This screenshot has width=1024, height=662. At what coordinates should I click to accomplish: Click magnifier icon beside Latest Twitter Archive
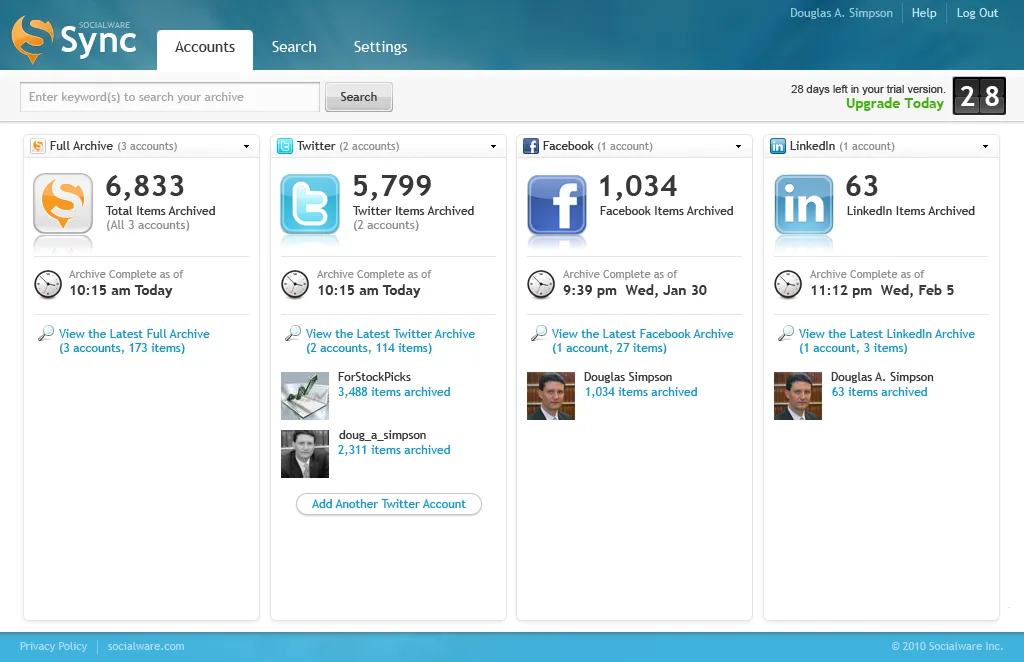click(x=293, y=333)
